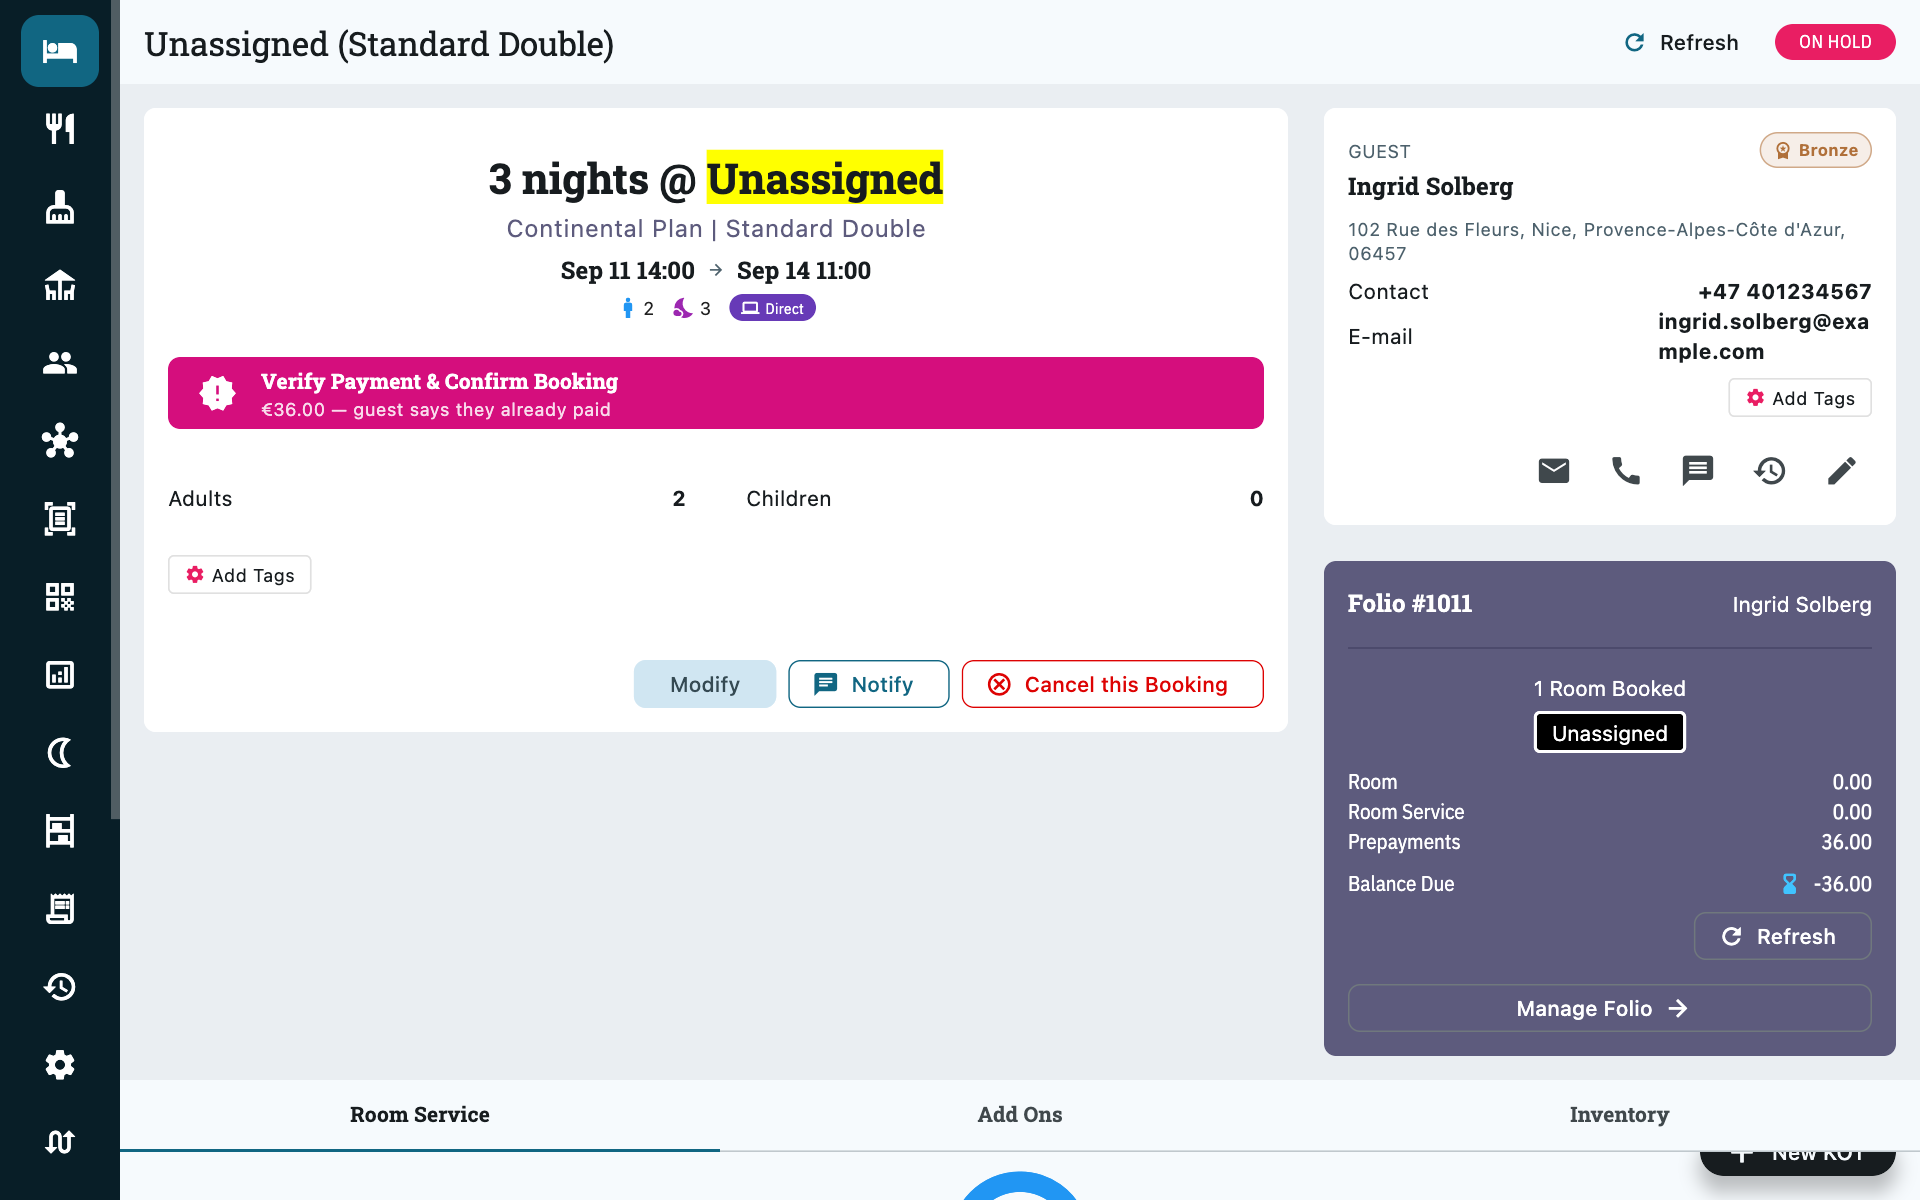
Task: Open the housekeeping broom sidebar icon
Action: tap(60, 207)
